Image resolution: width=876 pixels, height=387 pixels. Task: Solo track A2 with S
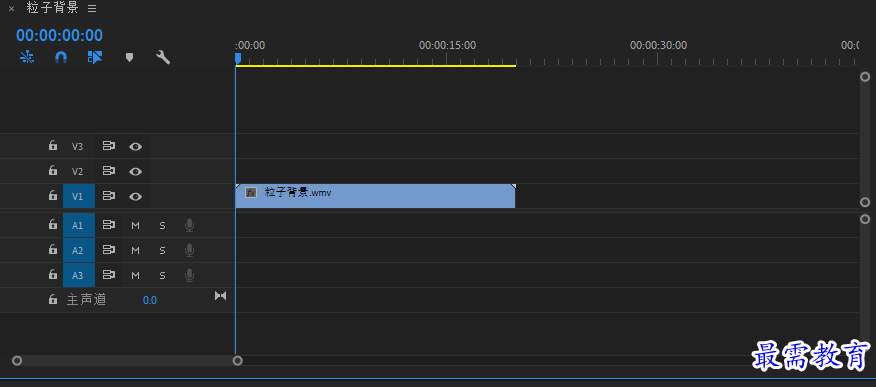[163, 251]
